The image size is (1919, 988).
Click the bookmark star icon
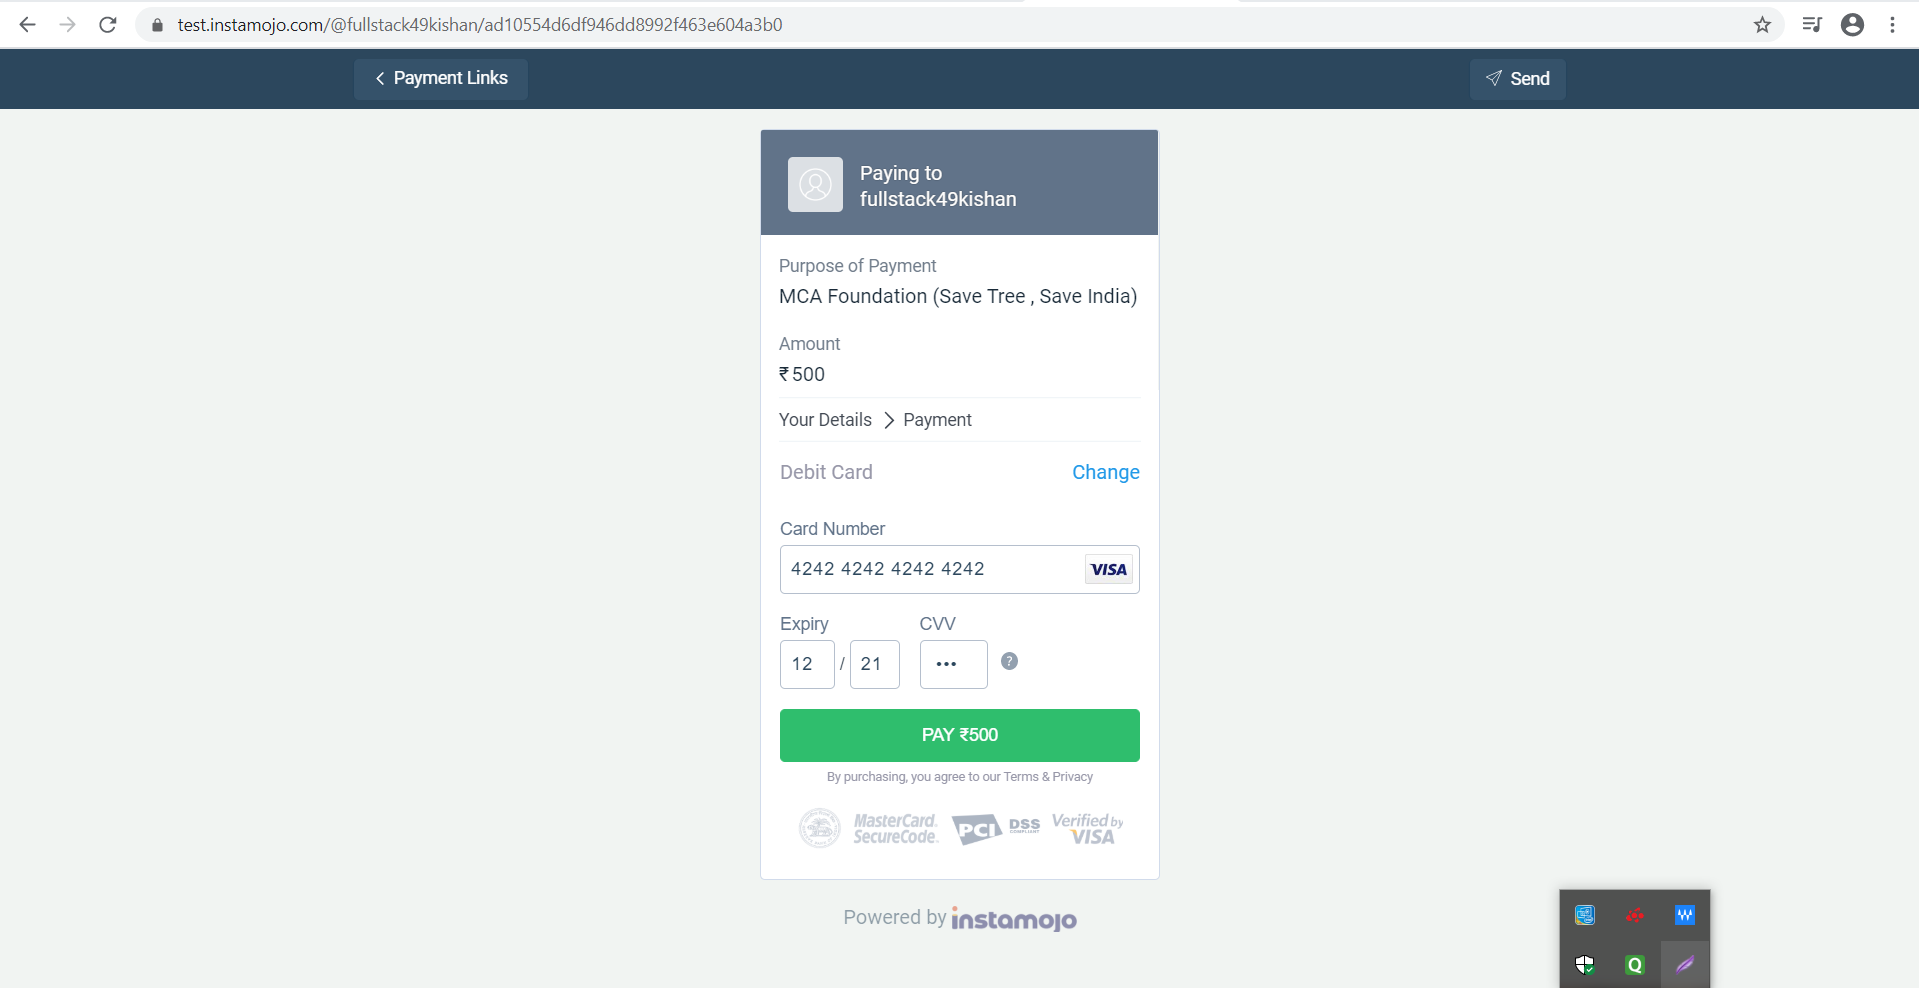[1763, 25]
